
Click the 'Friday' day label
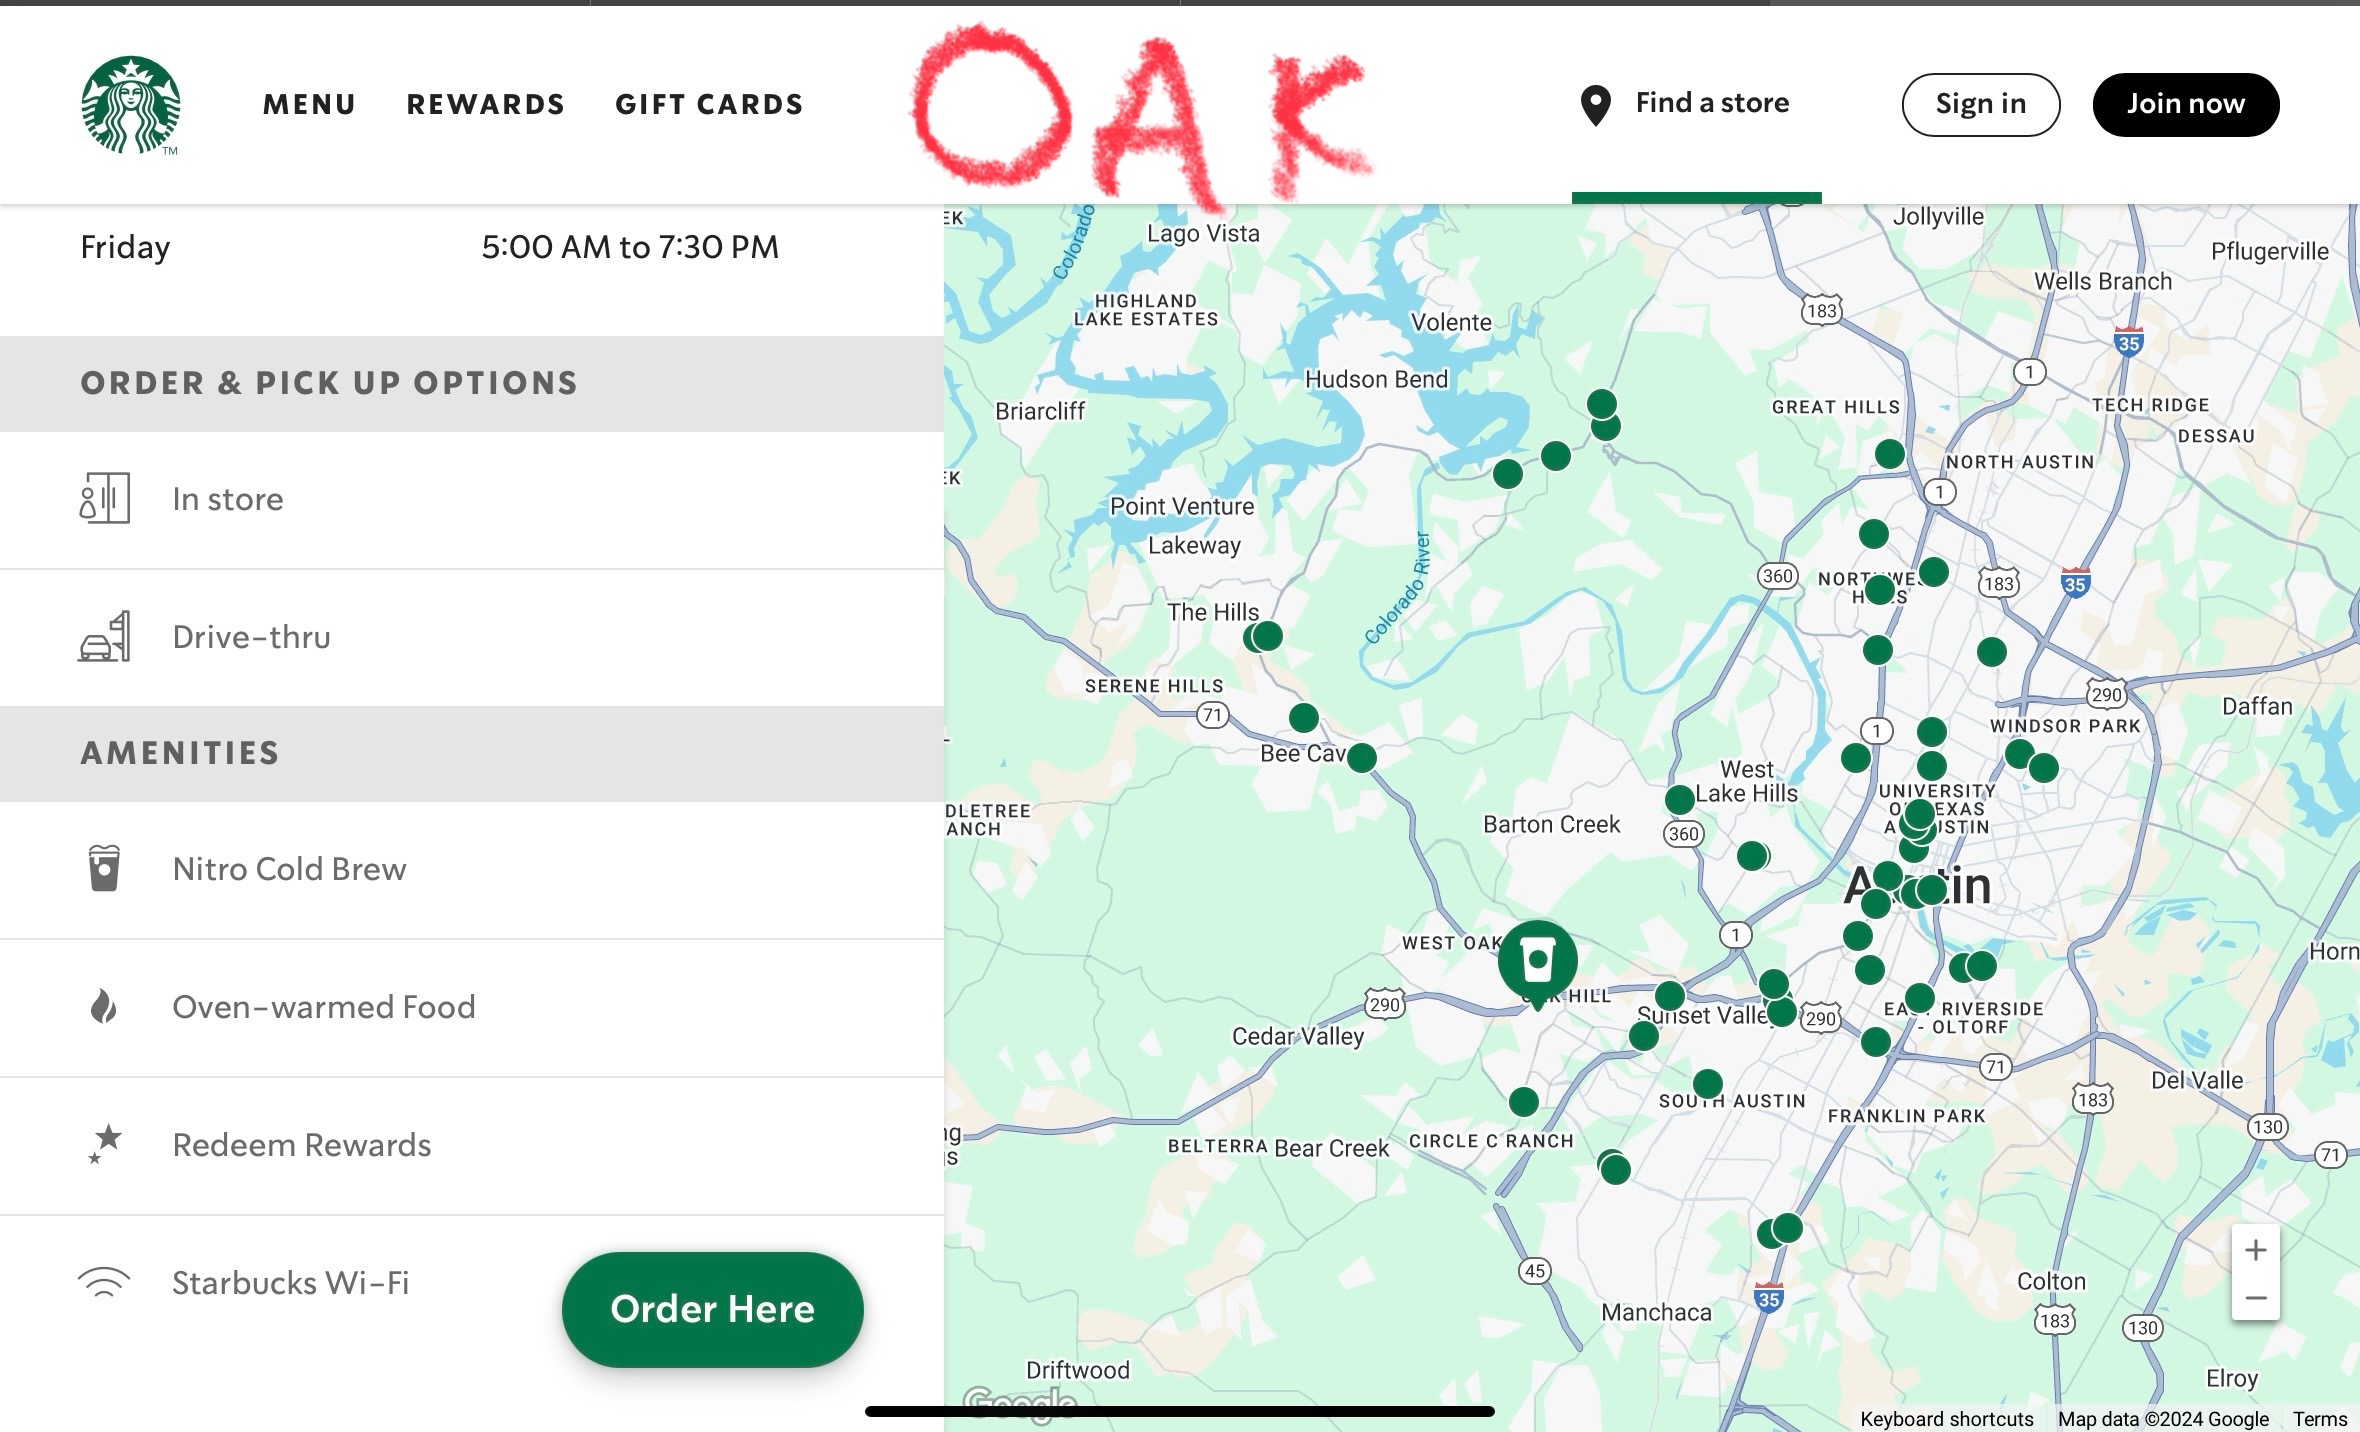125,248
